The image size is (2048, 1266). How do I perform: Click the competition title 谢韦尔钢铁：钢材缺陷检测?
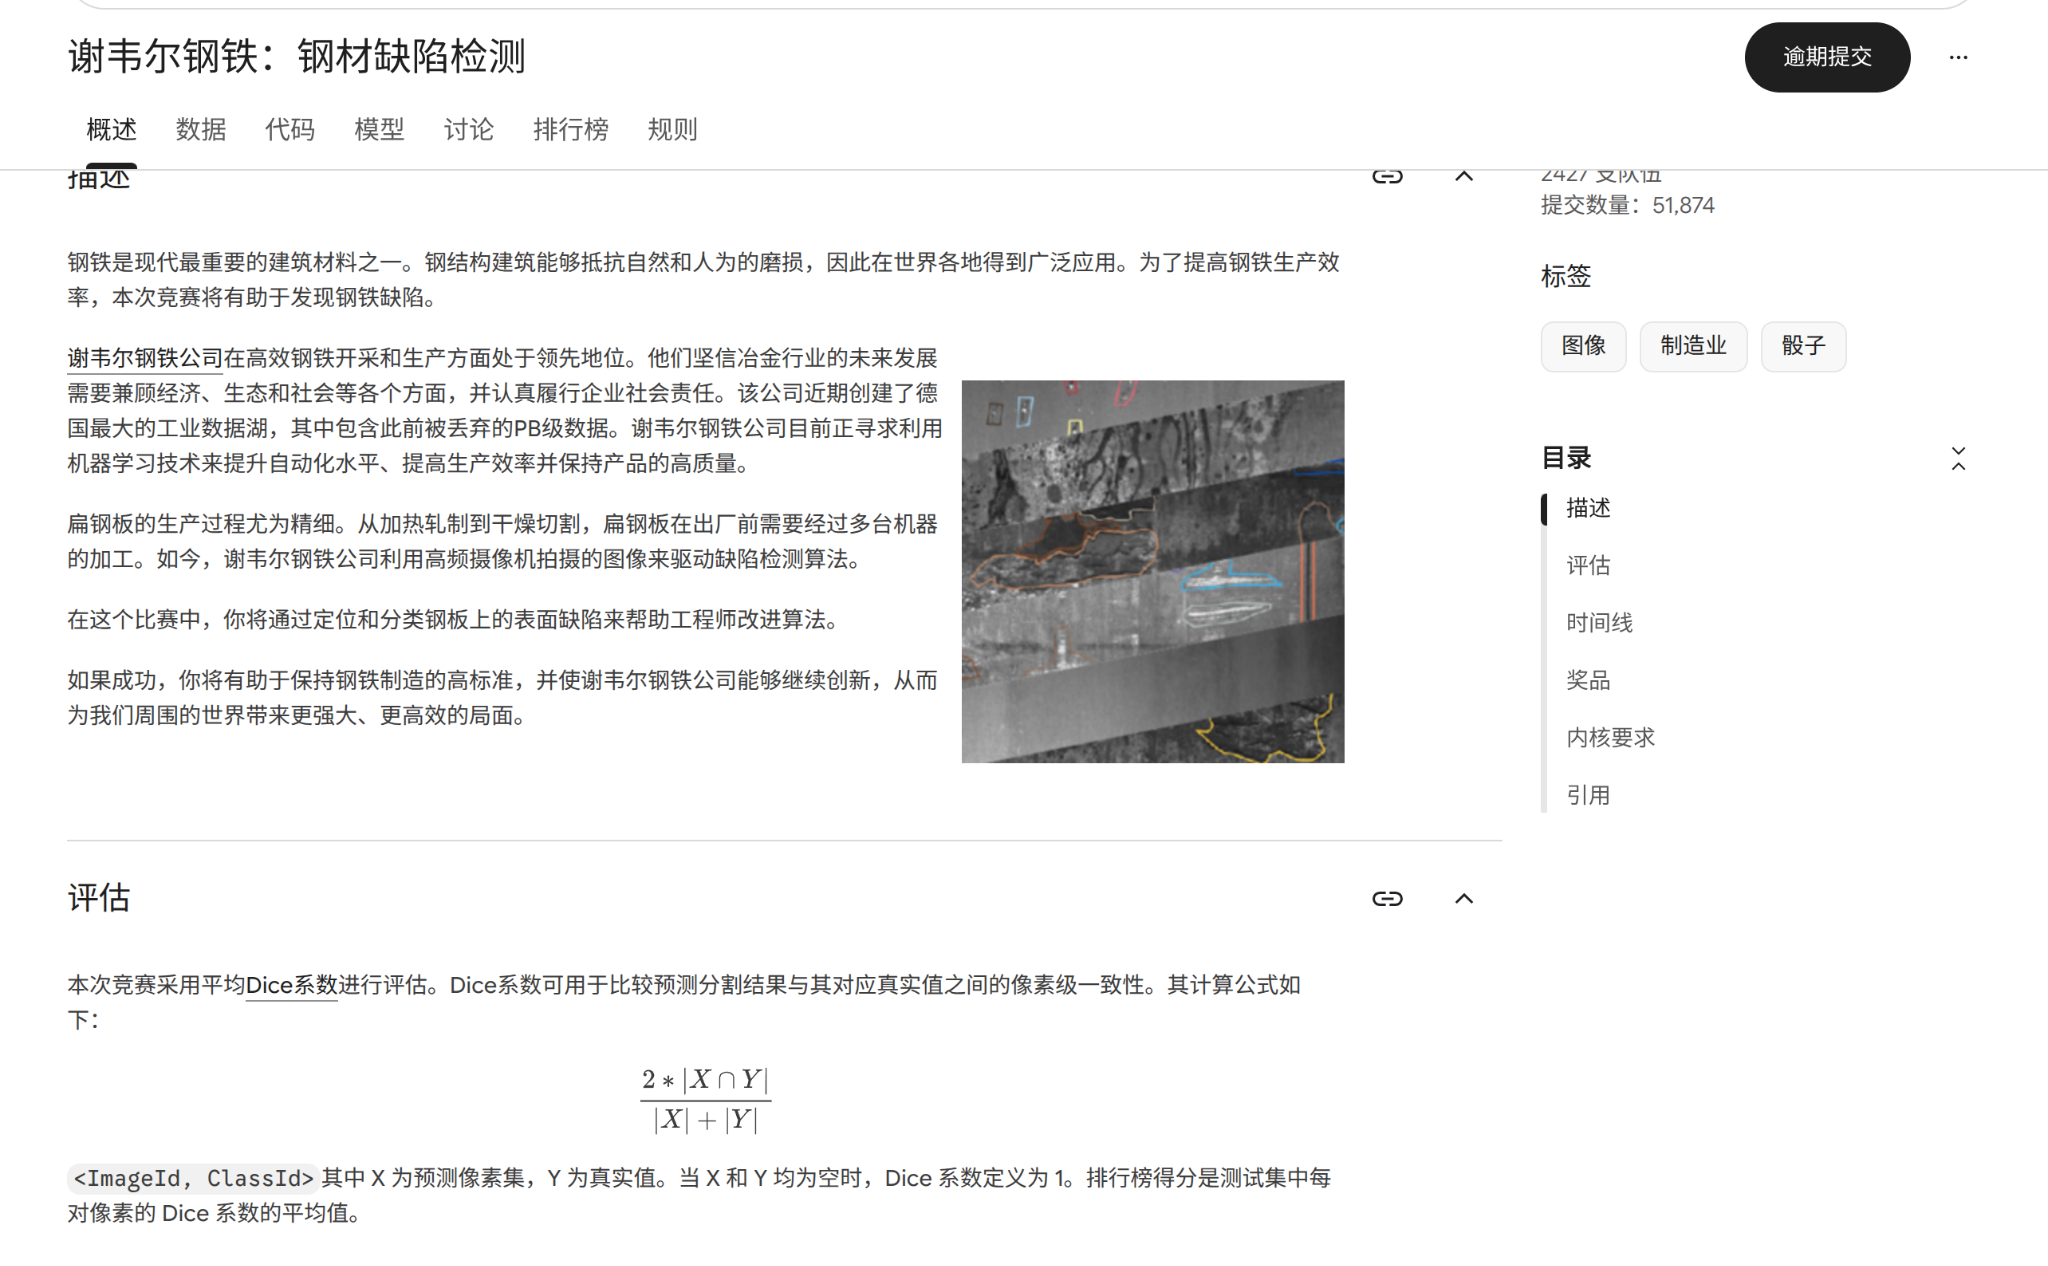click(297, 56)
